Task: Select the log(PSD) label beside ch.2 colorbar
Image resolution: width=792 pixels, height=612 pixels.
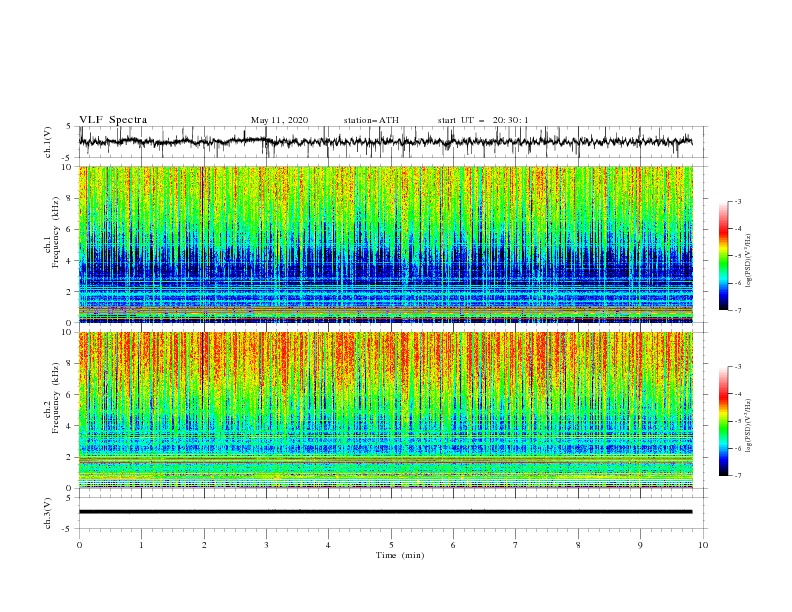Action: tap(748, 425)
